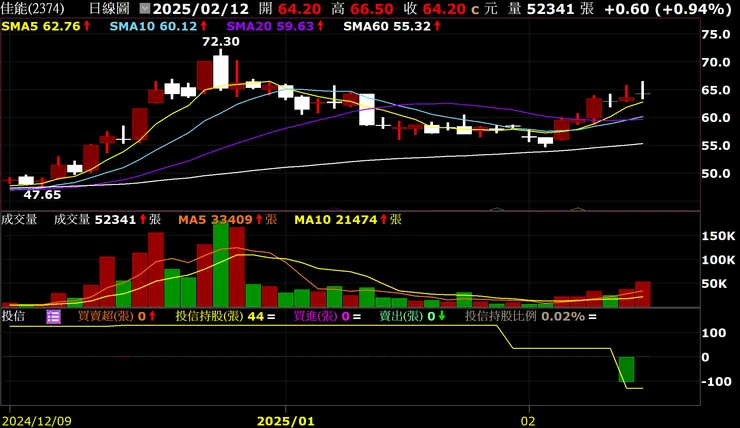Click the 150K volume axis label
The width and height of the screenshot is (740, 428).
click(718, 236)
